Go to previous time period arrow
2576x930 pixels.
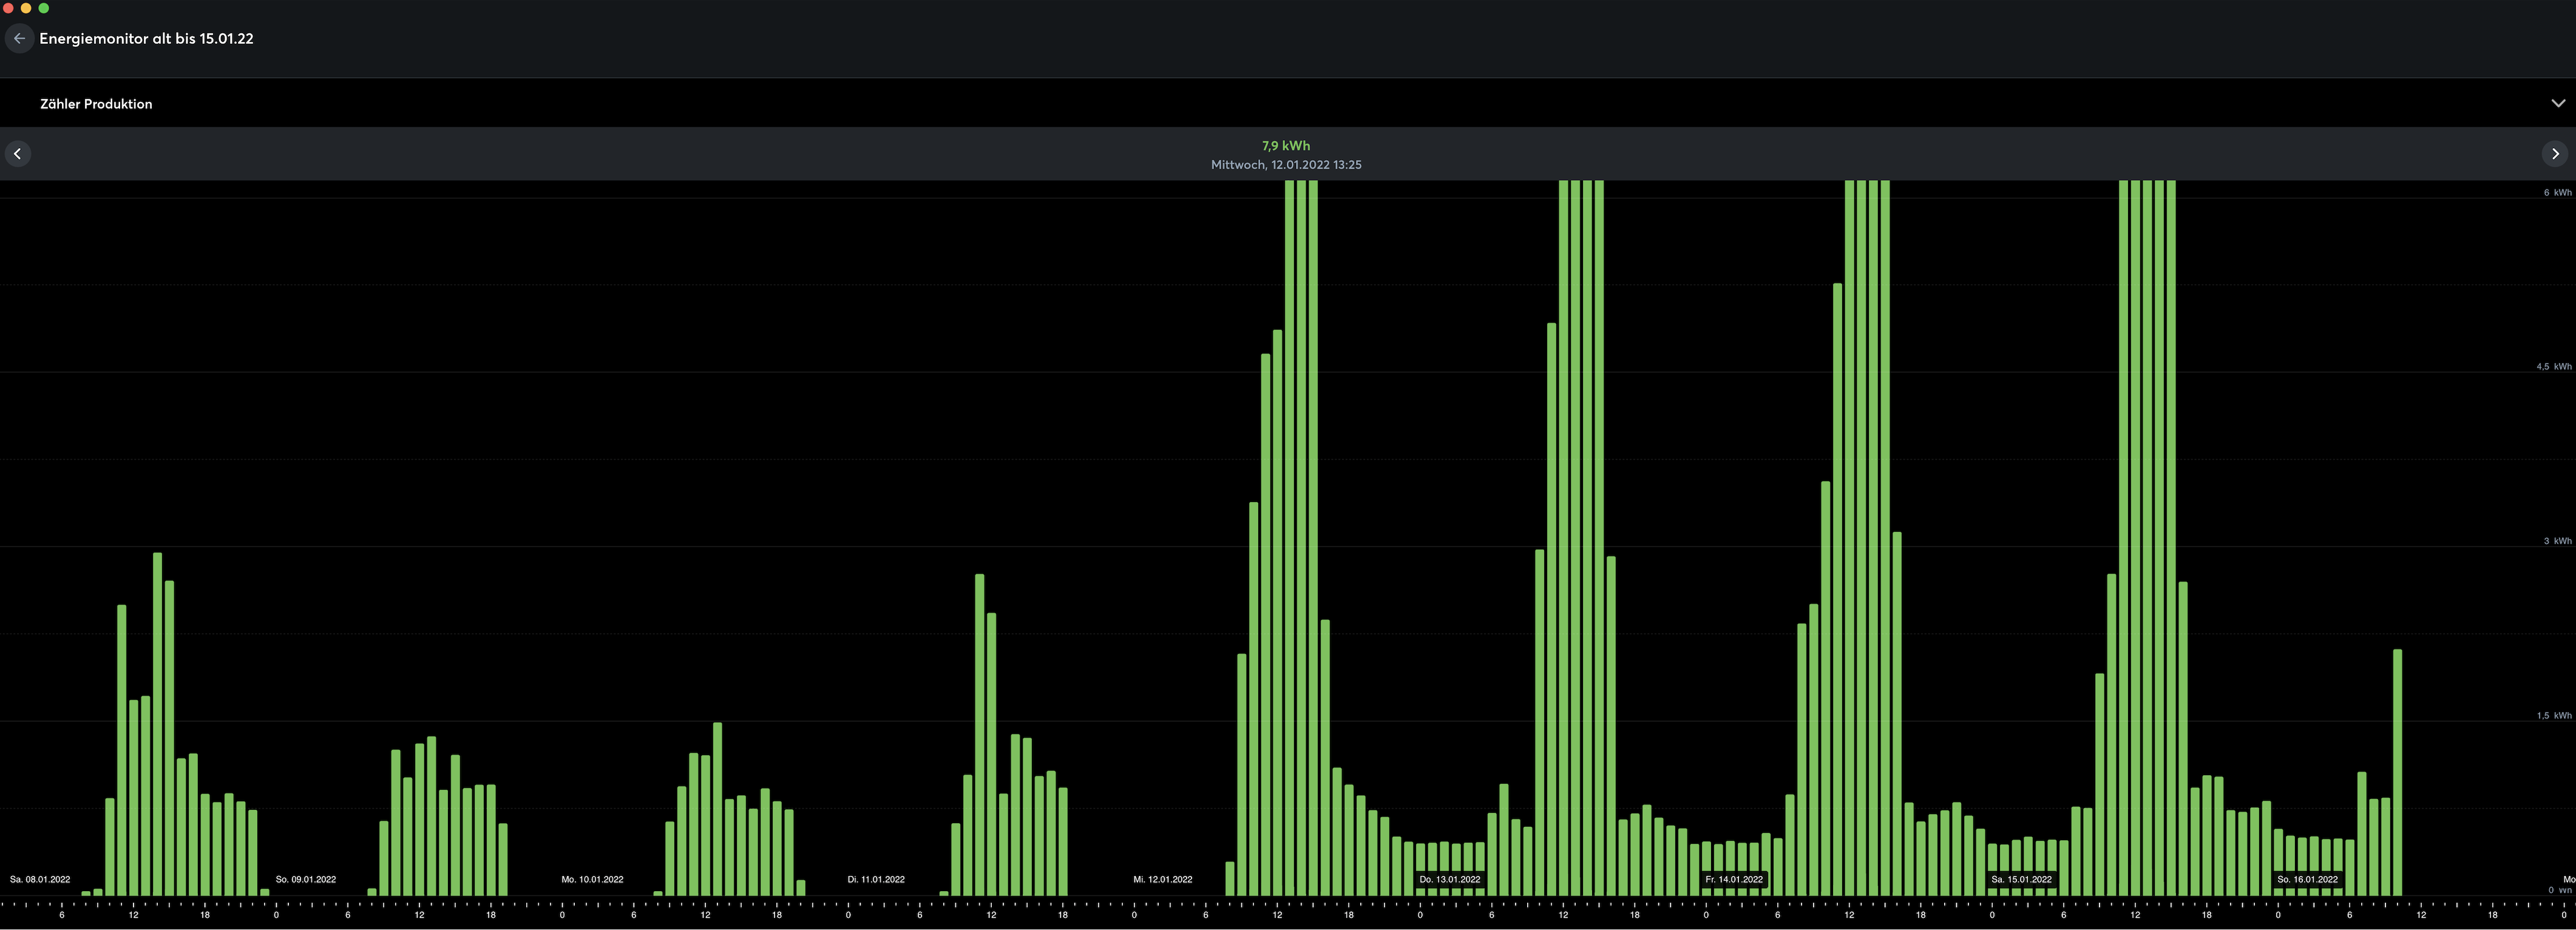(17, 154)
